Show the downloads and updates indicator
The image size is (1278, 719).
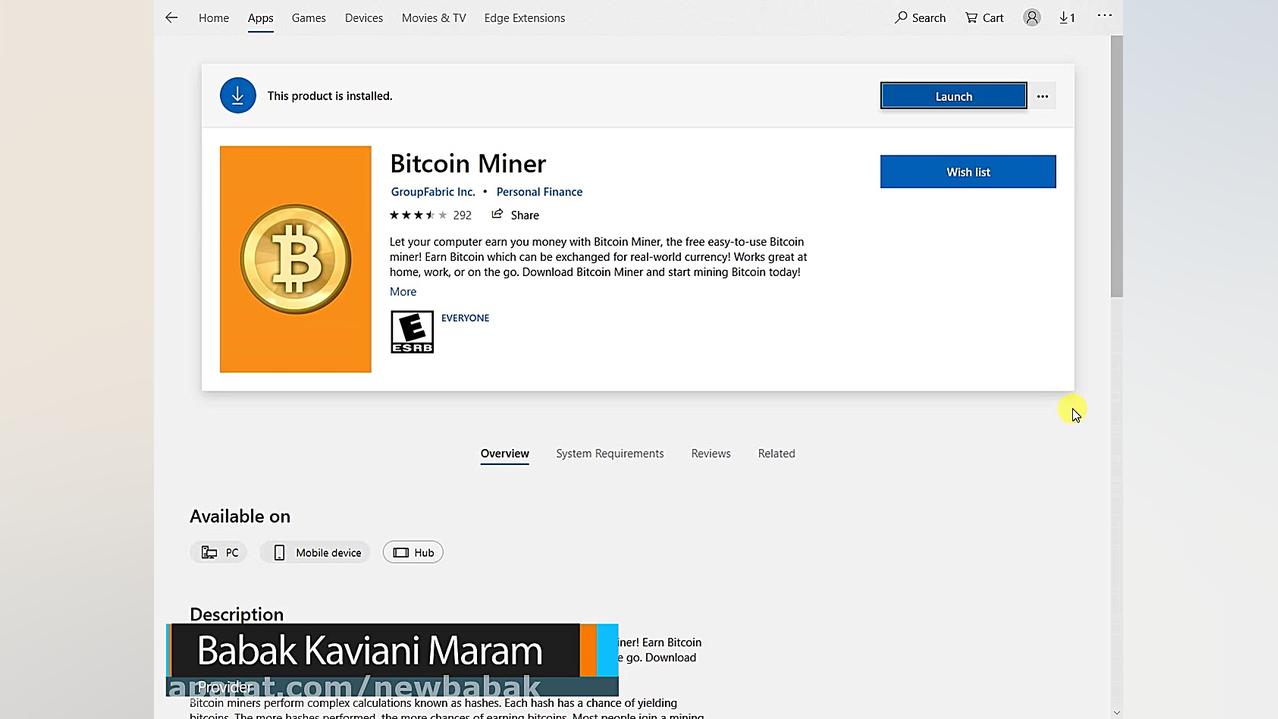click(x=1067, y=18)
